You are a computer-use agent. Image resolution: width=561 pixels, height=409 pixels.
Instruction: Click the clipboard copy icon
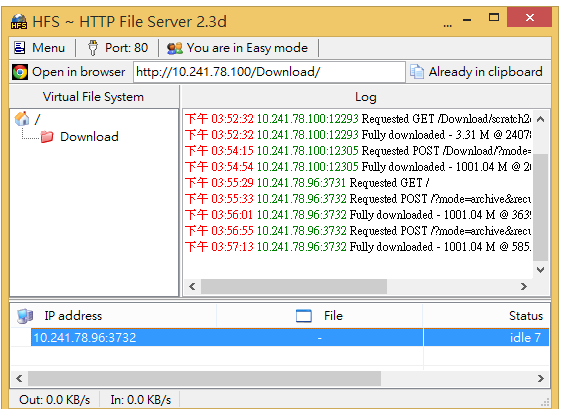(417, 72)
